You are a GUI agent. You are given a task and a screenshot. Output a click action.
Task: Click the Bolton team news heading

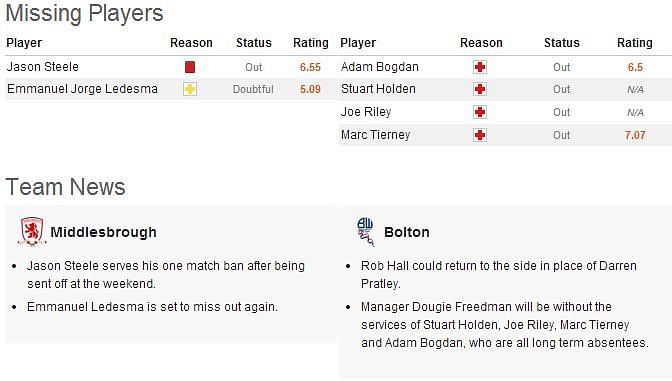pos(407,232)
